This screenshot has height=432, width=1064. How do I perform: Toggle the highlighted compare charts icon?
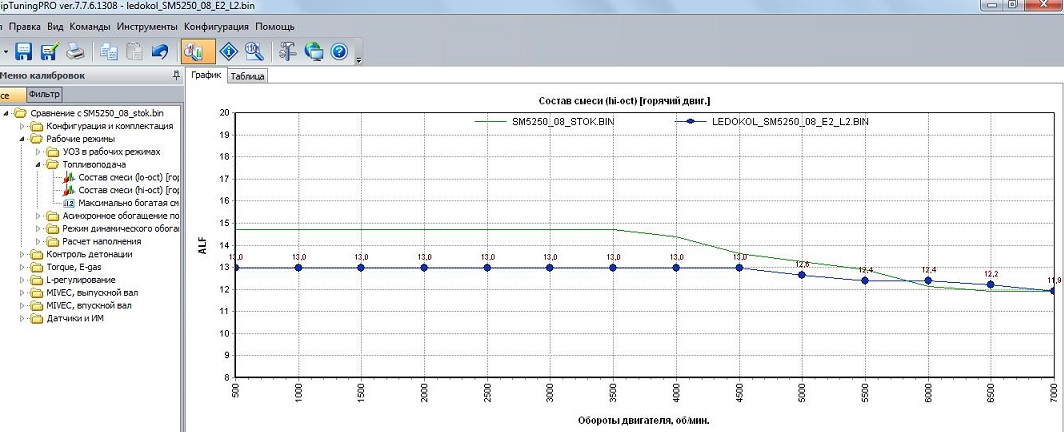[x=194, y=51]
